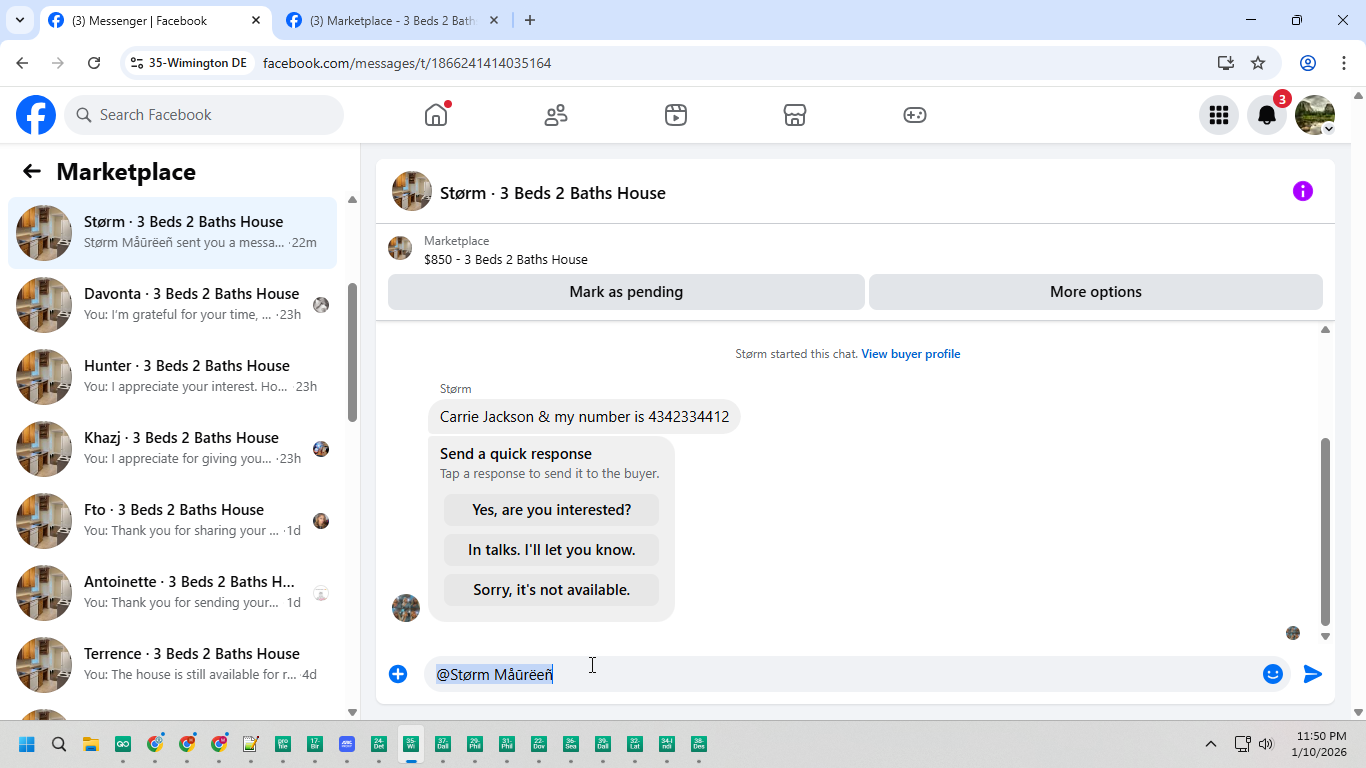Open the Gaming controller icon

coord(915,115)
